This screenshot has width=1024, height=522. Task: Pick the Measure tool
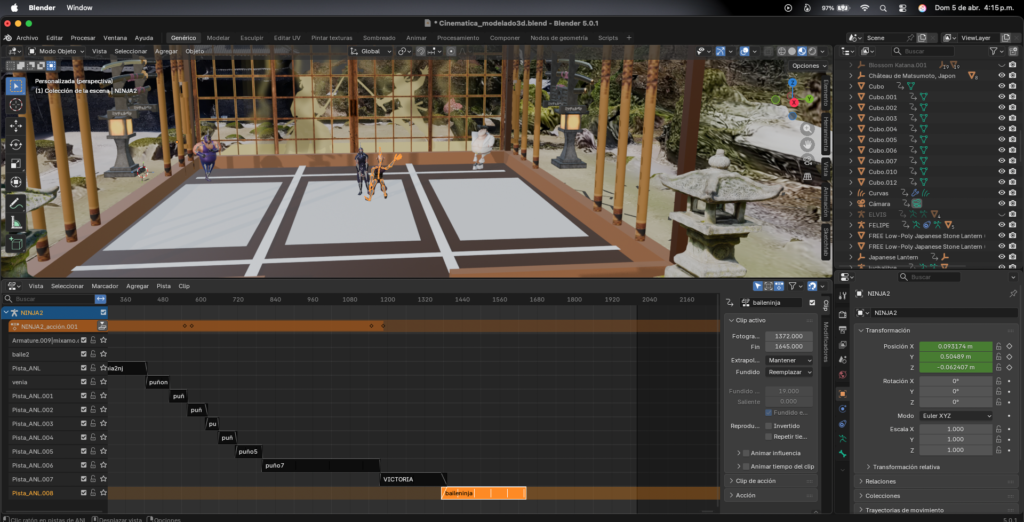click(17, 222)
